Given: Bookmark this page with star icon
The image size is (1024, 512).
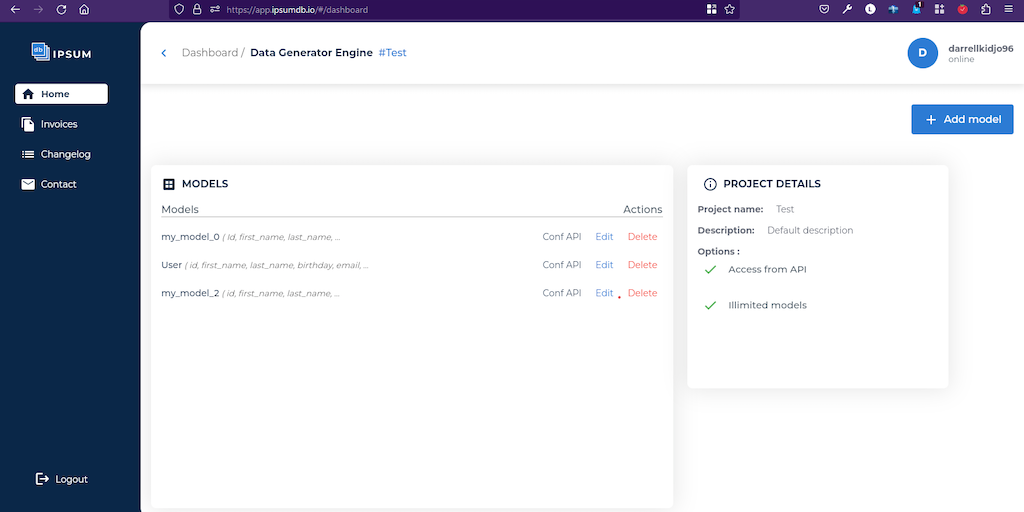Looking at the screenshot, I should click(x=730, y=9).
